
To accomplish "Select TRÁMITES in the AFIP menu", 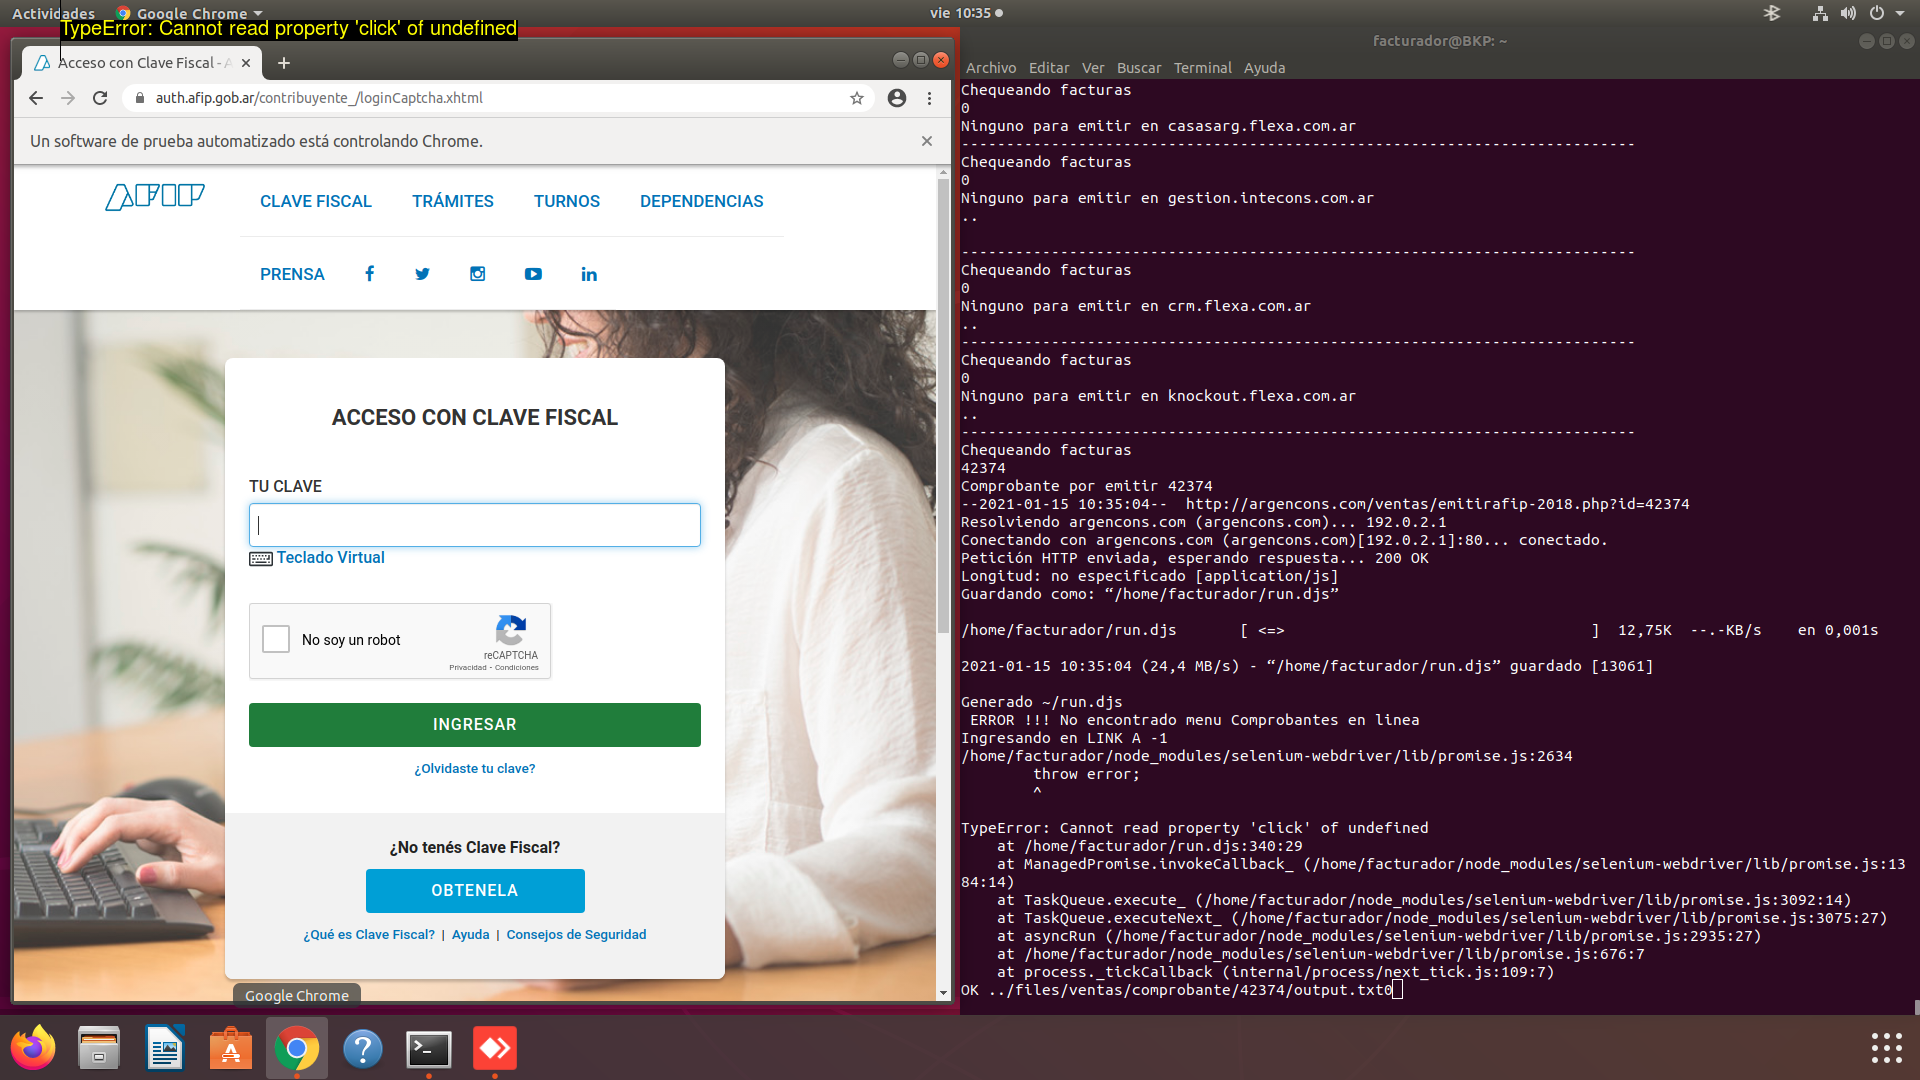I will click(453, 201).
